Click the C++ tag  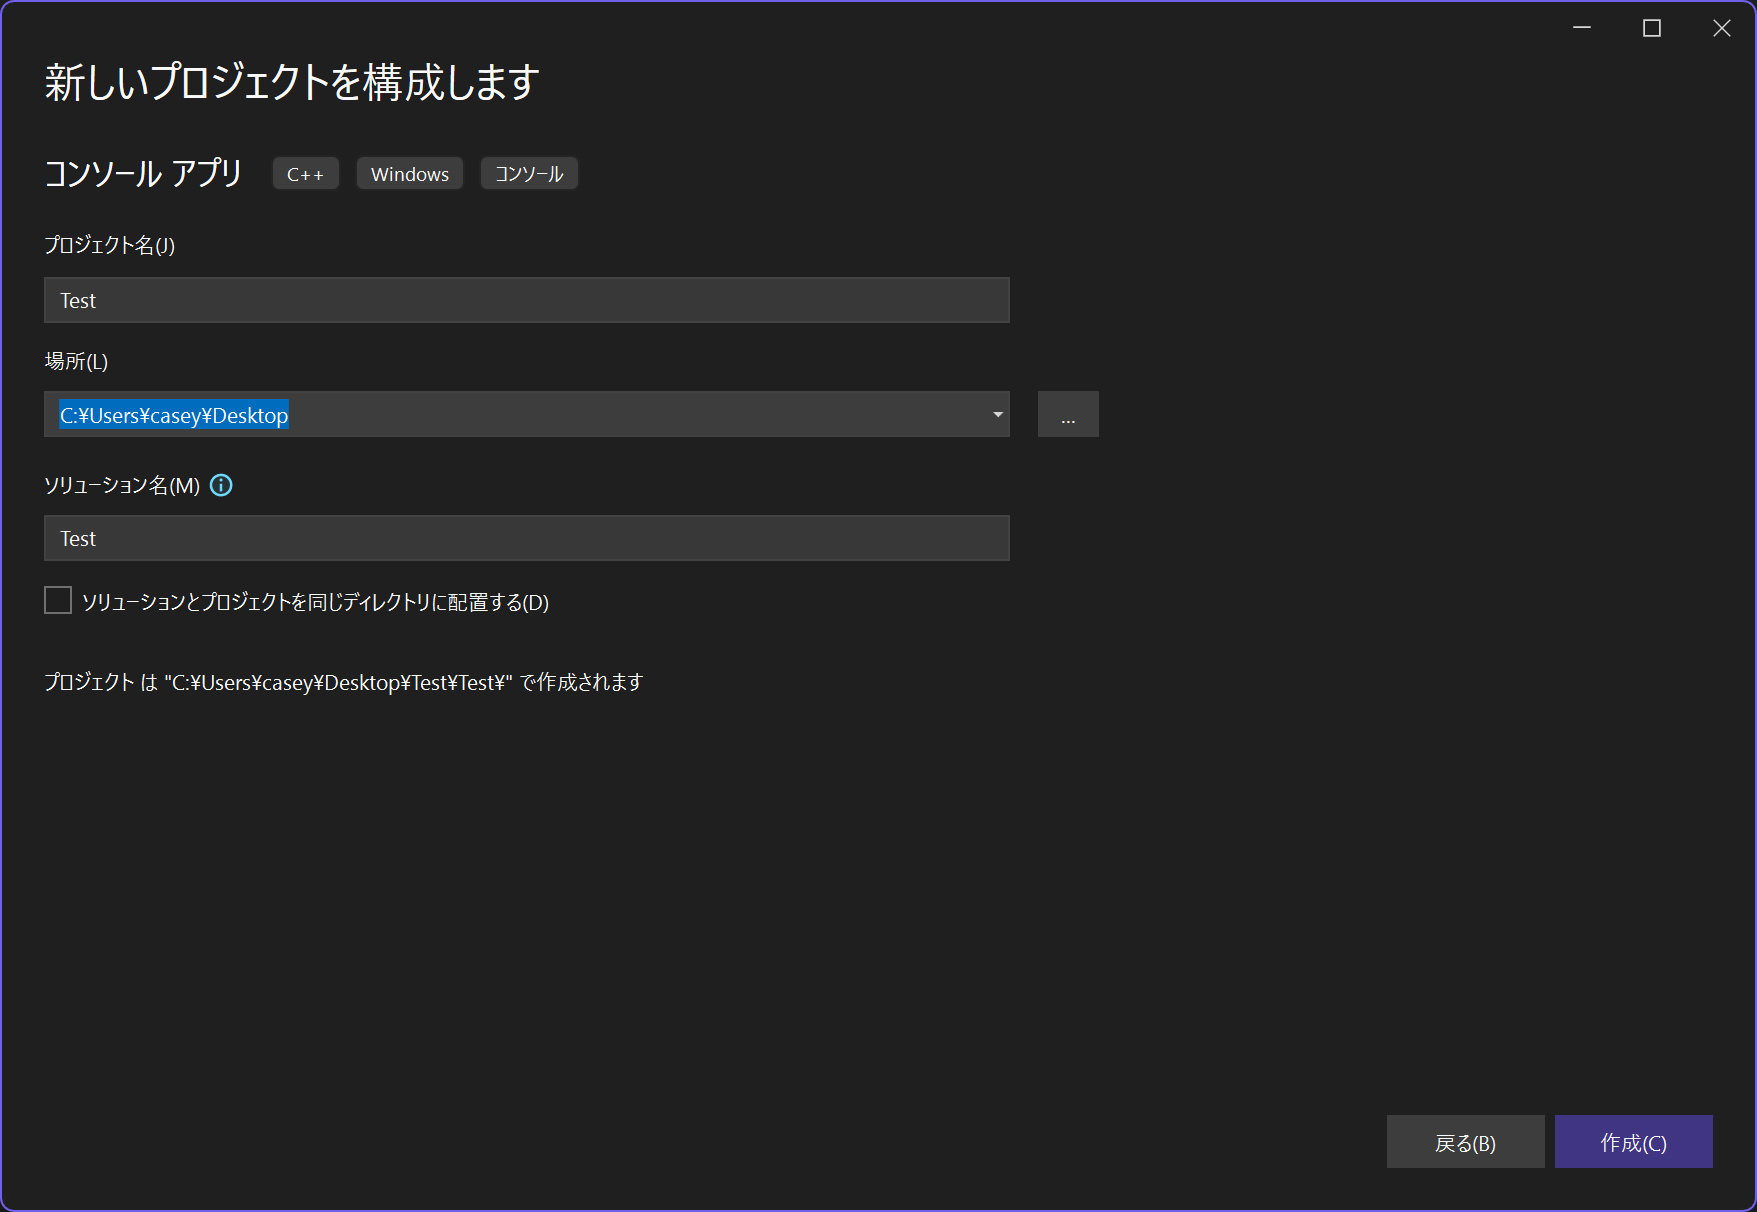306,173
